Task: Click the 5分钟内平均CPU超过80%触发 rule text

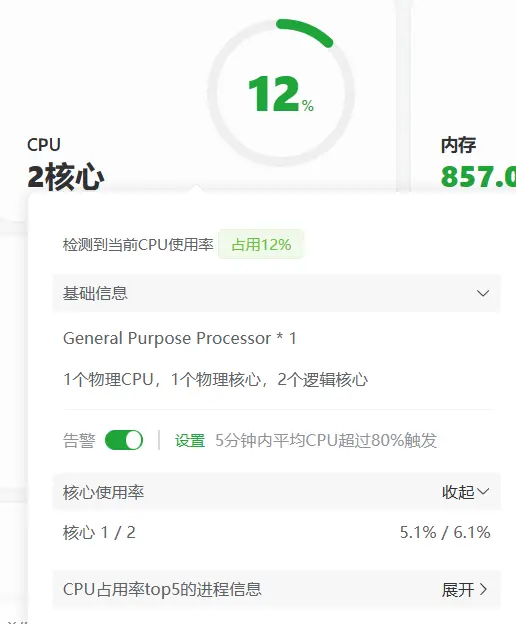Action: click(x=326, y=441)
